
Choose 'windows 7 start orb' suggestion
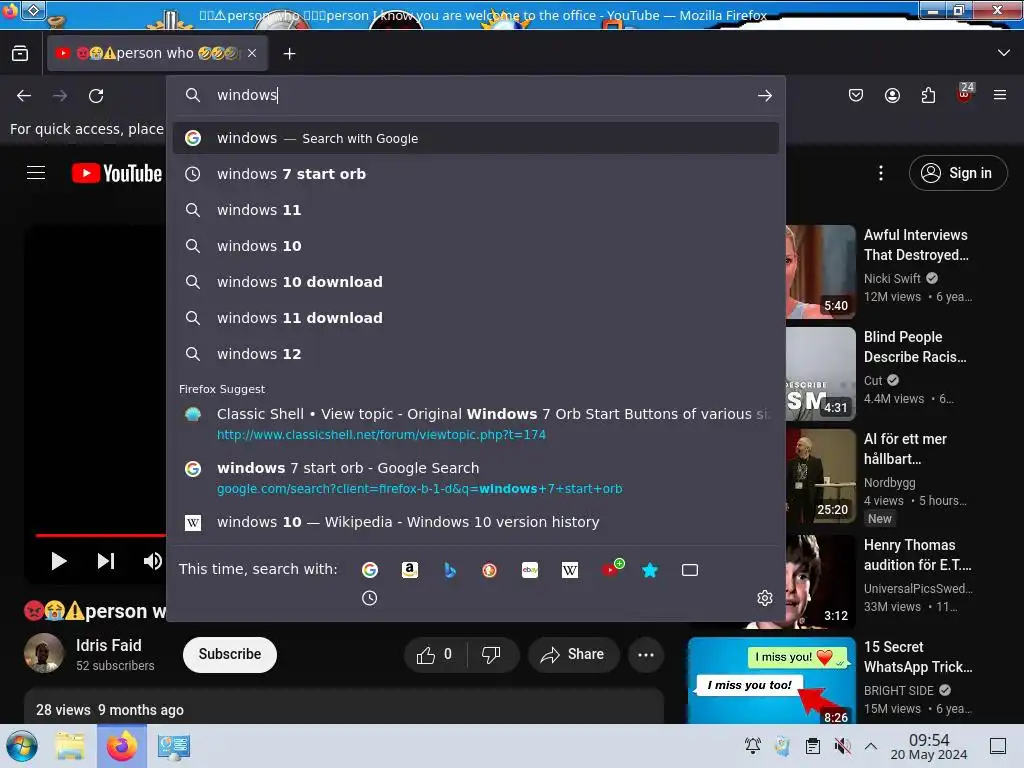(x=475, y=174)
